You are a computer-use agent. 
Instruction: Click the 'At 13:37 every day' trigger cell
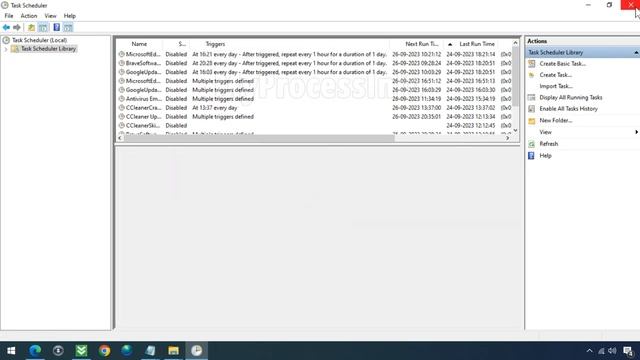(x=215, y=108)
